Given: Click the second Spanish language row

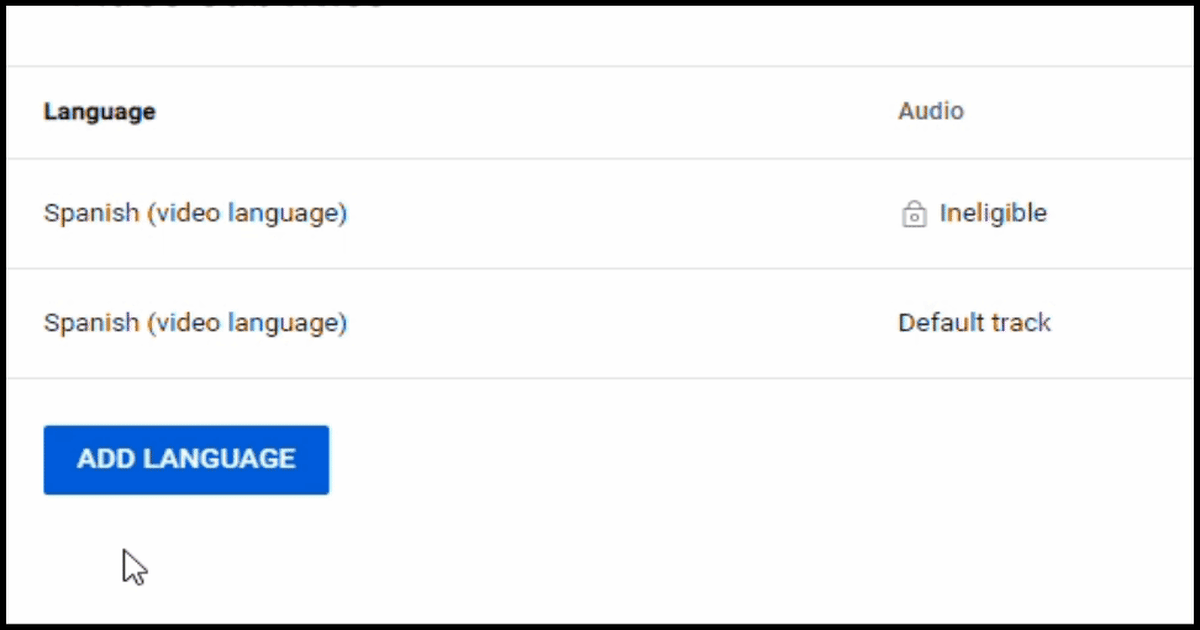Looking at the screenshot, I should click(x=400, y=322).
